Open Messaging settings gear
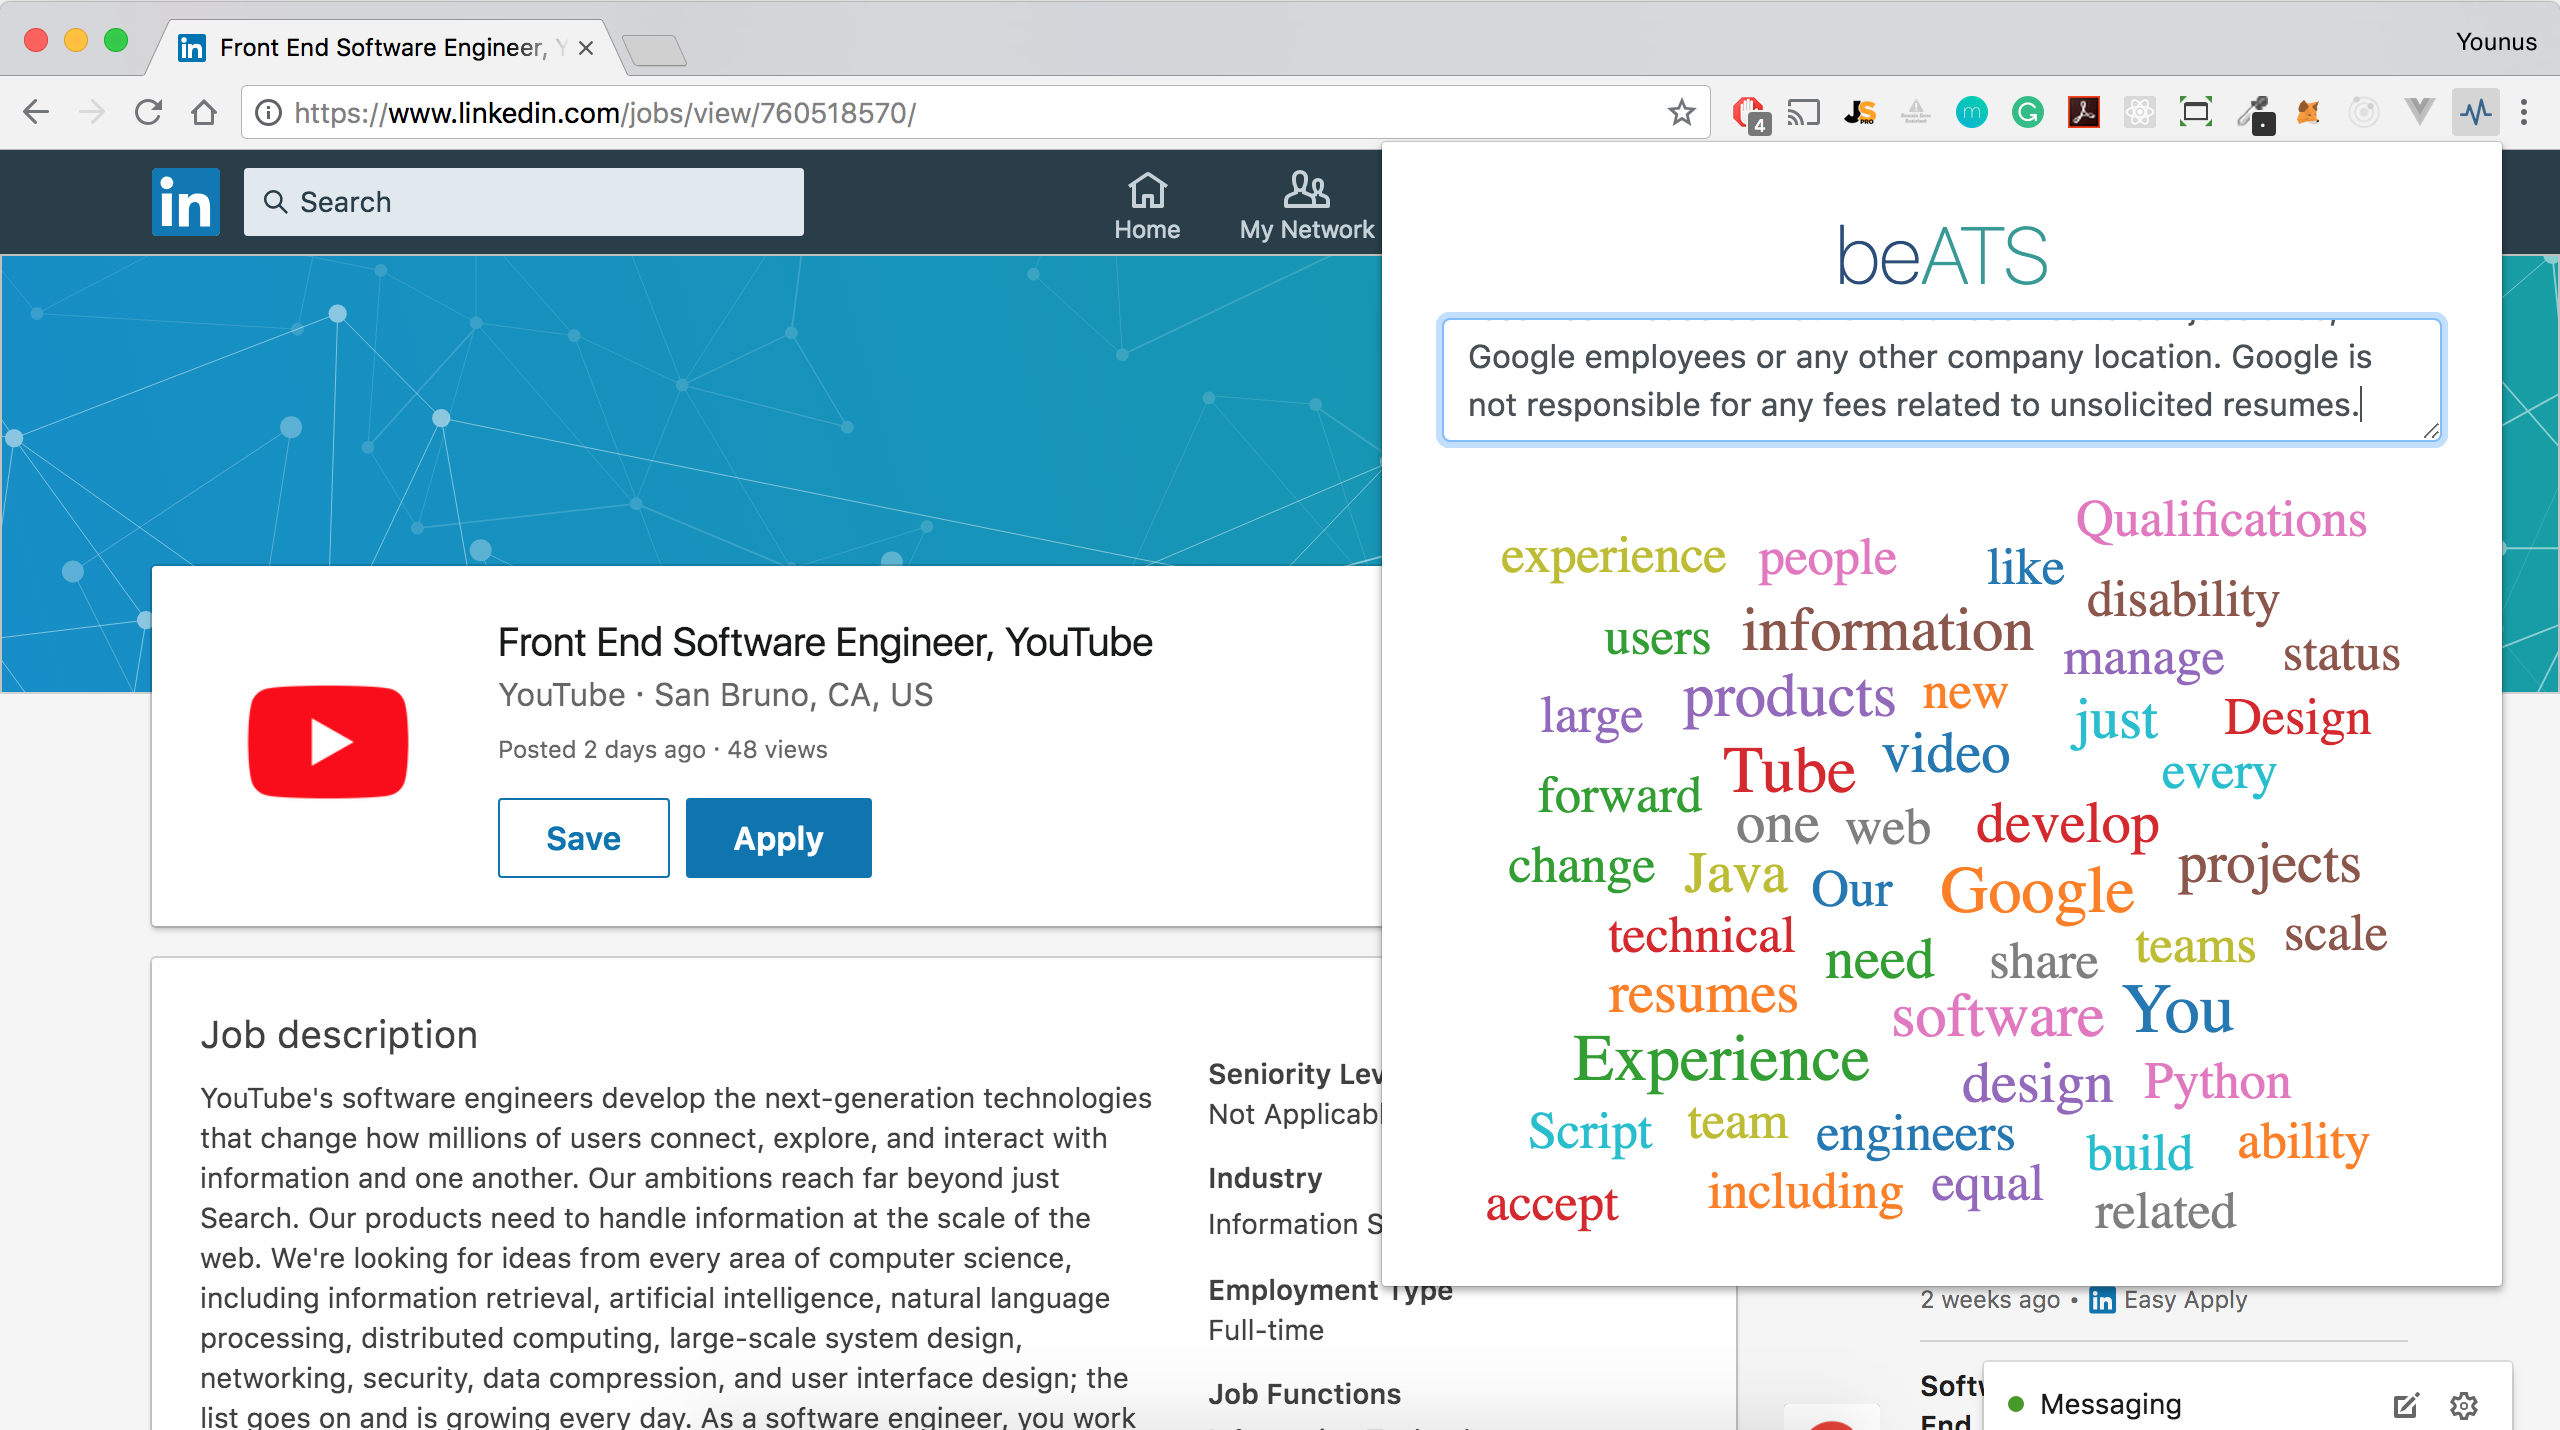 [2464, 1405]
